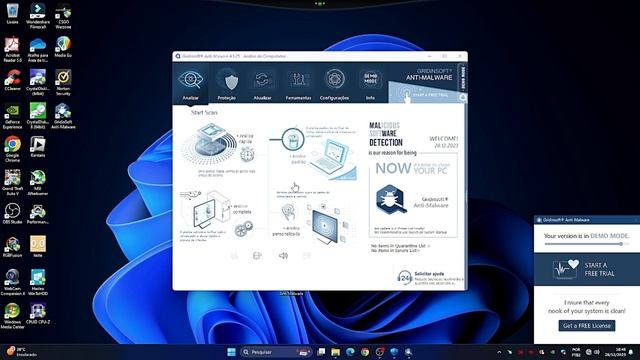This screenshot has width=640, height=360.
Task: Open the Analisar scan tab
Action: (x=191, y=84)
